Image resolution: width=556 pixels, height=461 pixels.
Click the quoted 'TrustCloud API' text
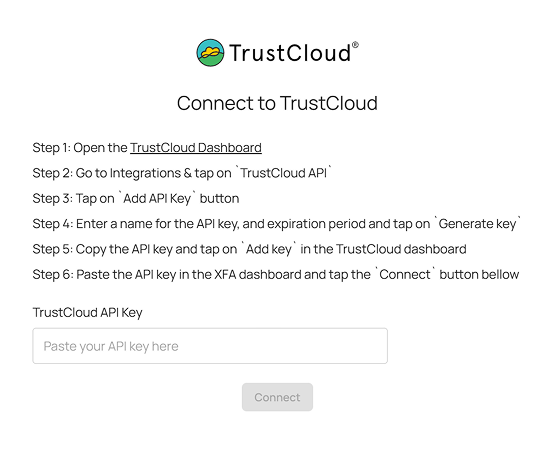point(284,173)
